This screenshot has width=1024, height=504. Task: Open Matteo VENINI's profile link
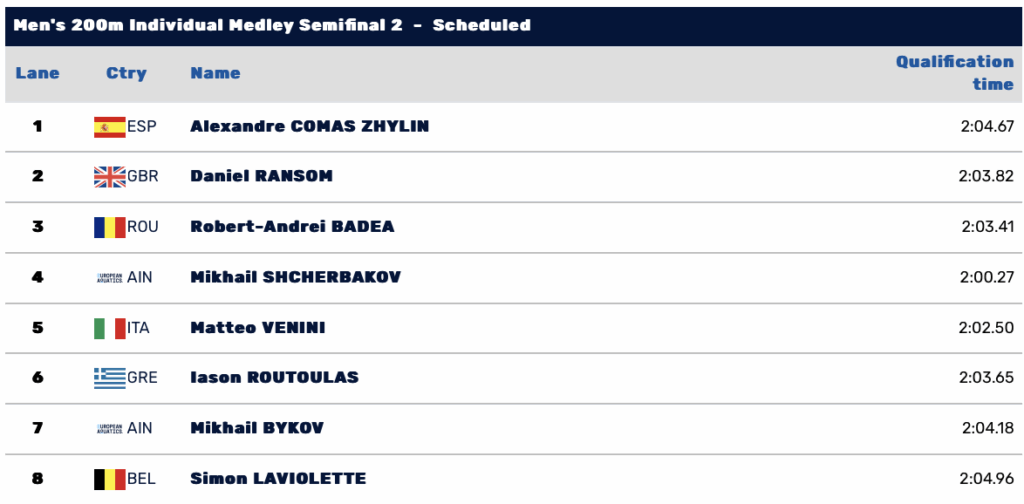click(257, 328)
